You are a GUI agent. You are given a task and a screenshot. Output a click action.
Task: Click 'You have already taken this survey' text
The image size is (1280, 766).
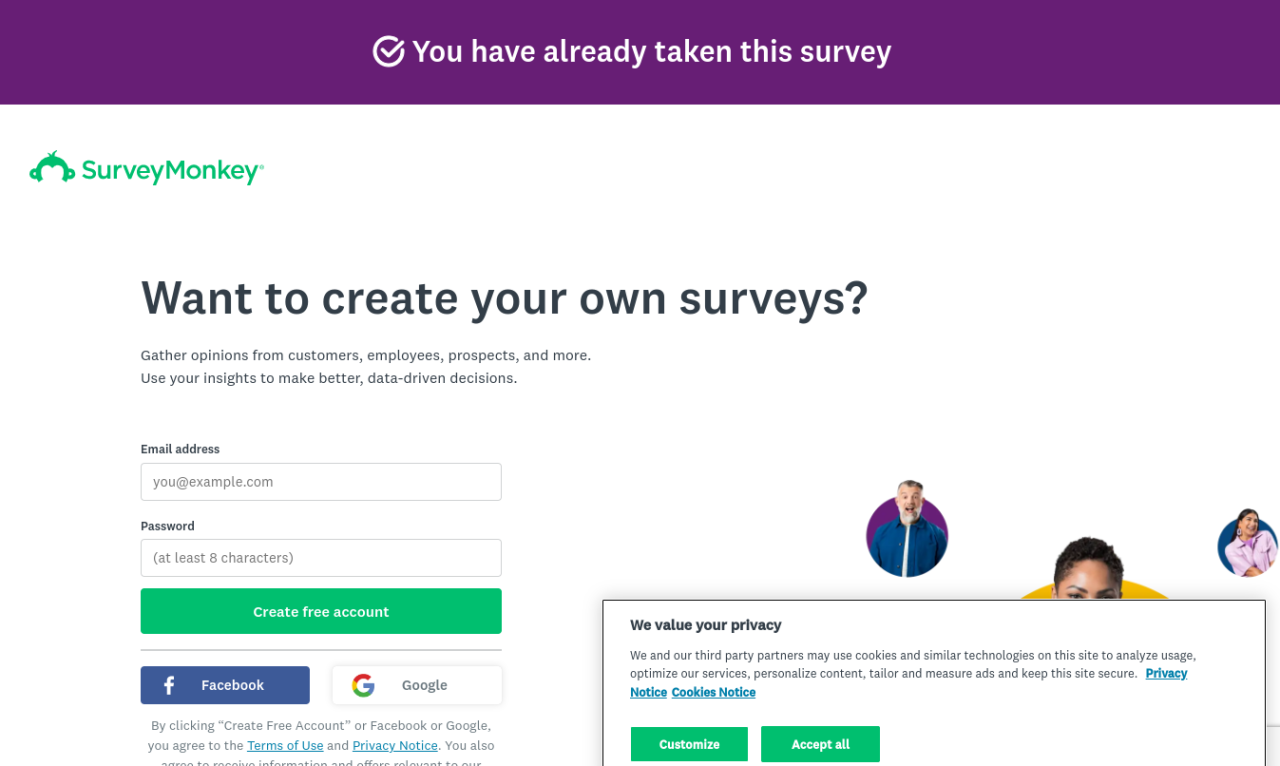(651, 51)
